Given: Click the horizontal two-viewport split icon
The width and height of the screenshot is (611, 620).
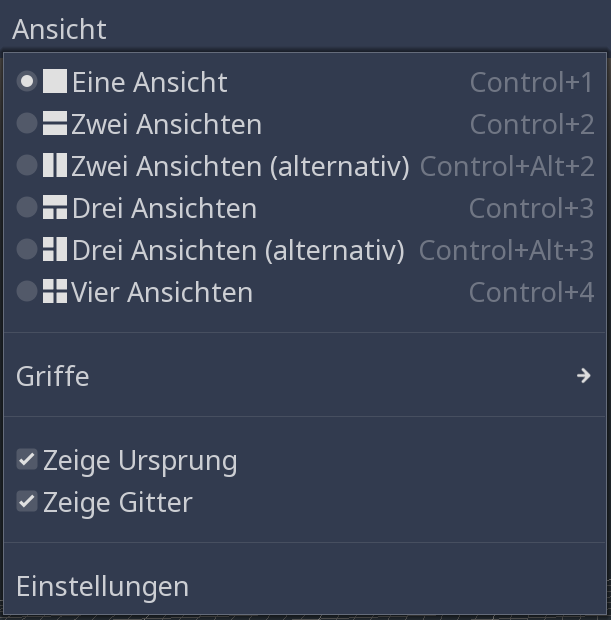Looking at the screenshot, I should (x=55, y=123).
